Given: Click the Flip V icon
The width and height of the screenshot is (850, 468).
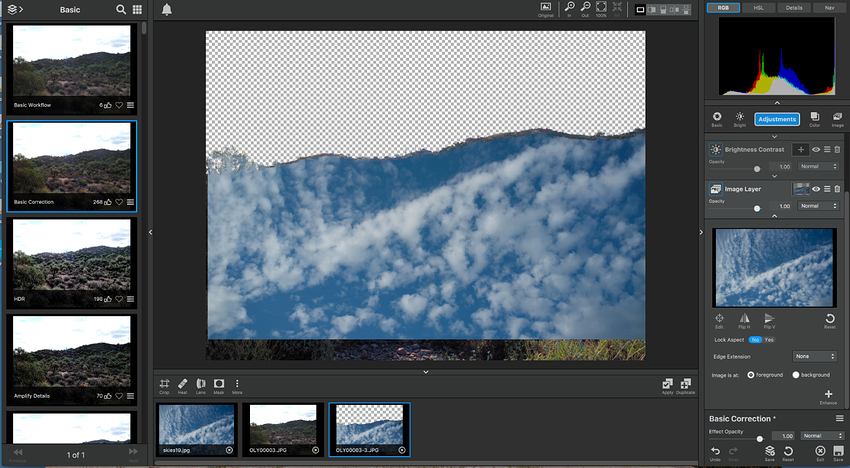Looking at the screenshot, I should click(768, 318).
